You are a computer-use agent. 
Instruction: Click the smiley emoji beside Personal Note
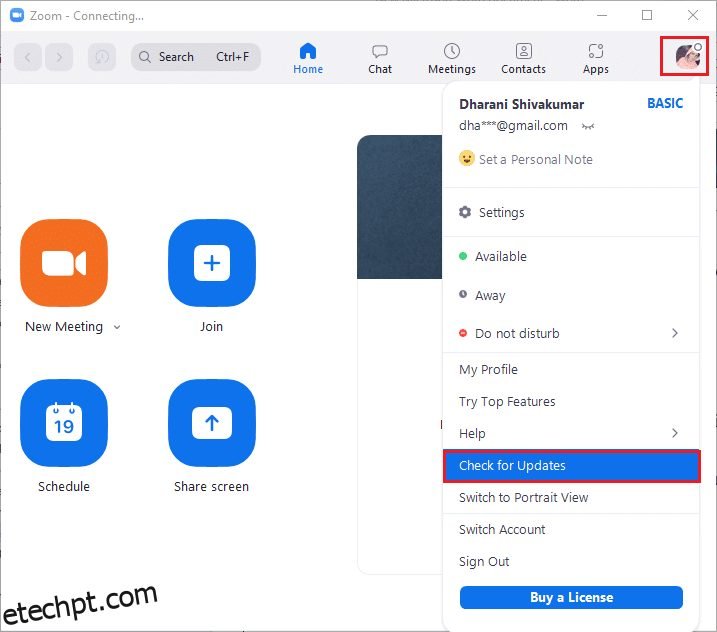(466, 158)
